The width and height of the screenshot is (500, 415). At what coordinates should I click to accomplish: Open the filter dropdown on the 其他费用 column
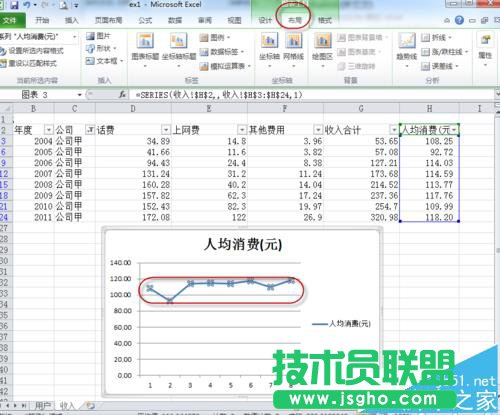click(x=318, y=129)
